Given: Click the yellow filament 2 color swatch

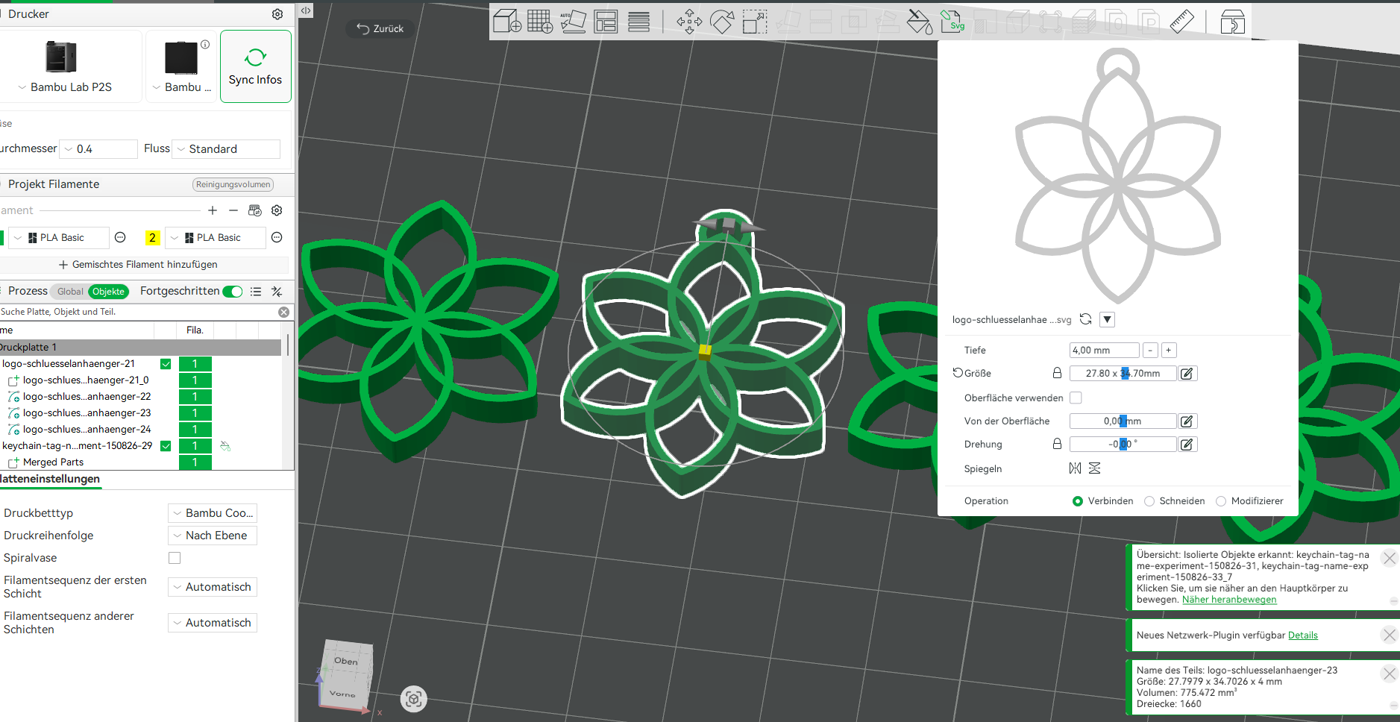Looking at the screenshot, I should 153,237.
